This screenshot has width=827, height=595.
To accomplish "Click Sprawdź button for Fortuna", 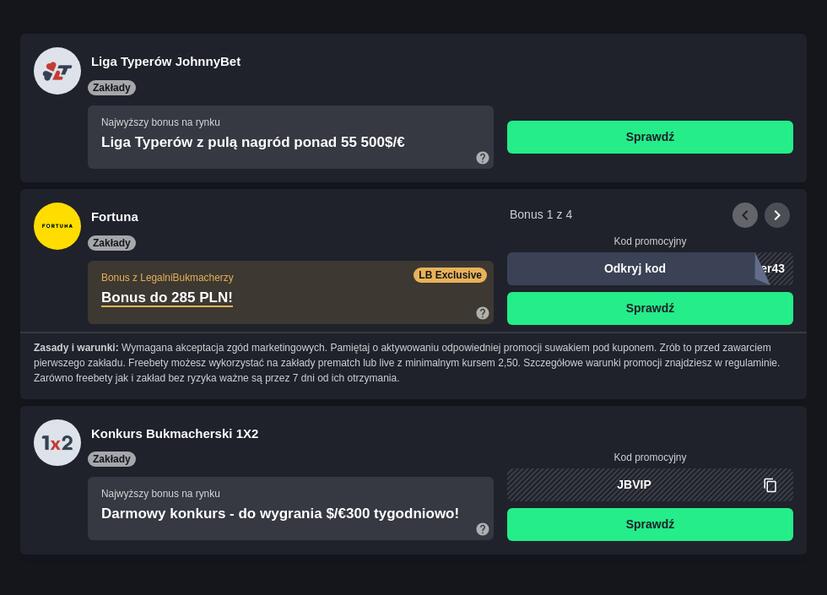I will (650, 308).
